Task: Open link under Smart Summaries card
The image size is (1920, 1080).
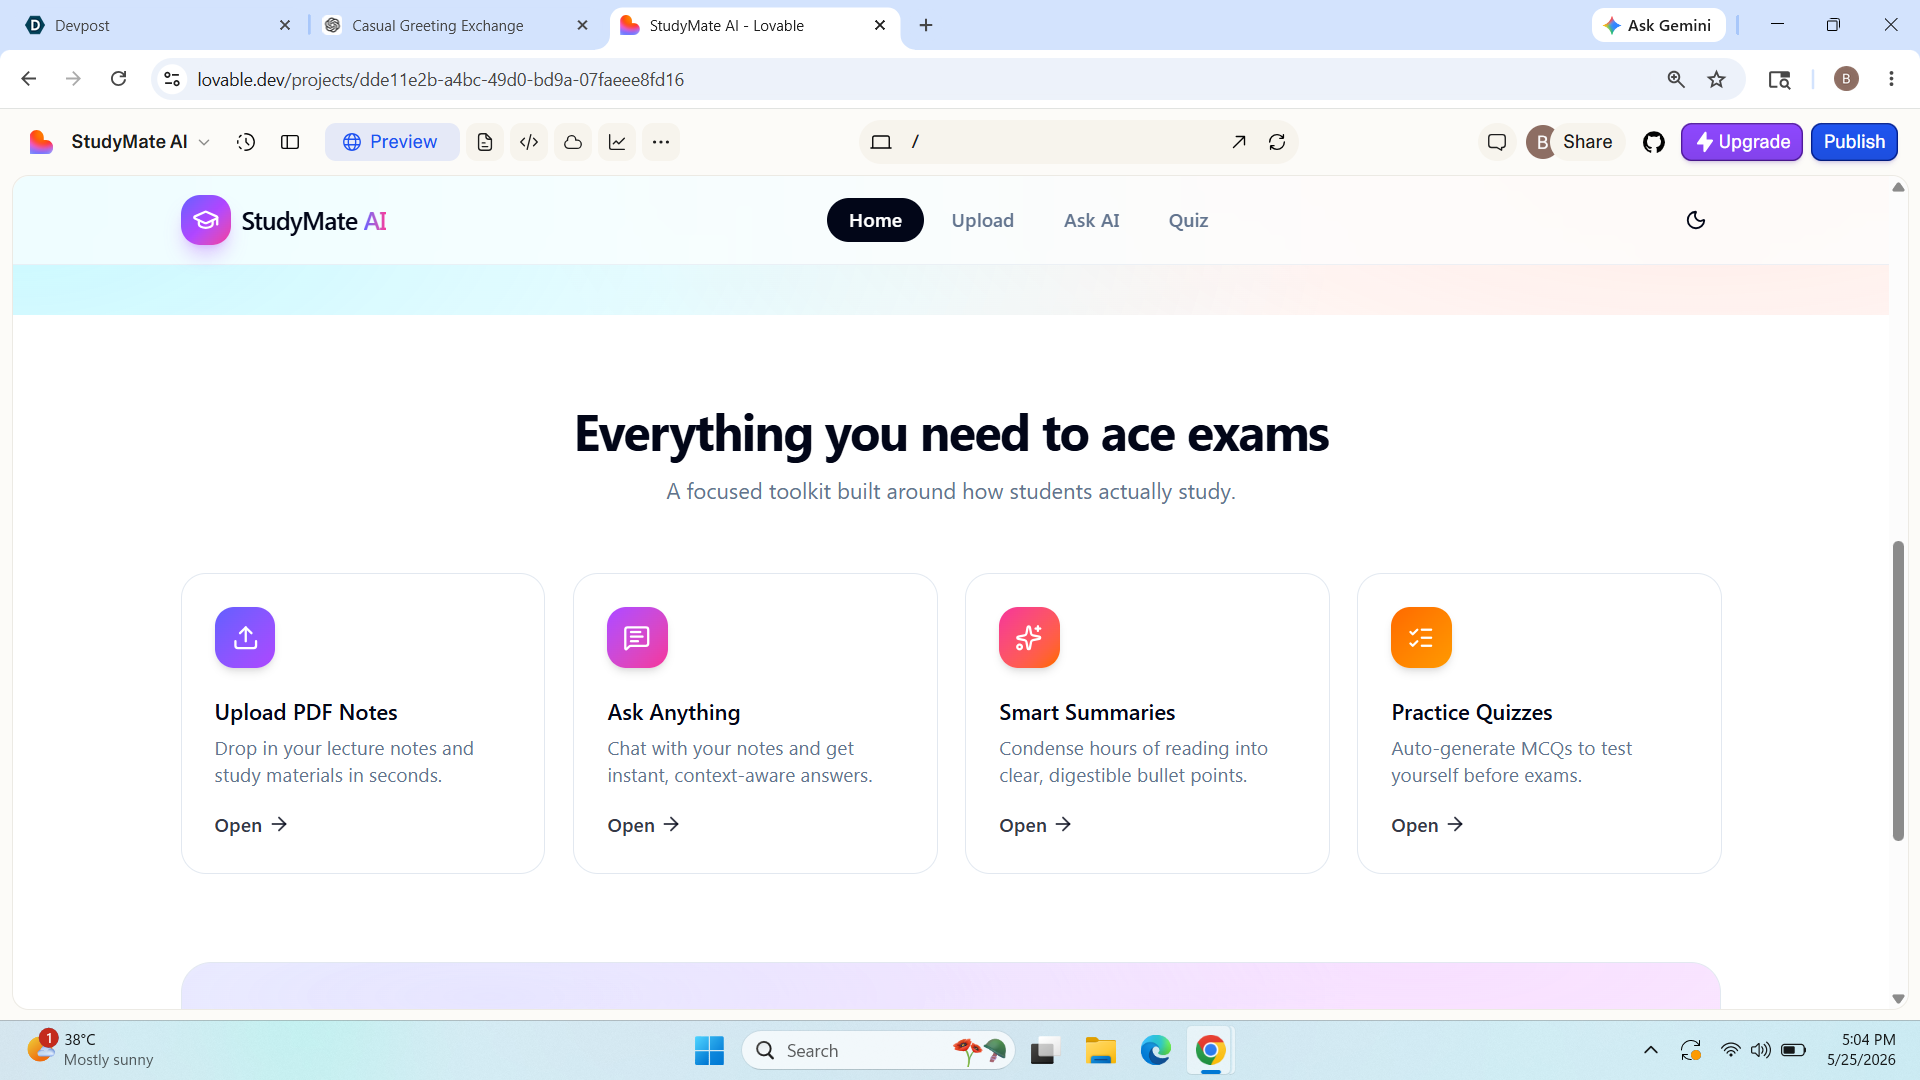Action: coord(1035,825)
